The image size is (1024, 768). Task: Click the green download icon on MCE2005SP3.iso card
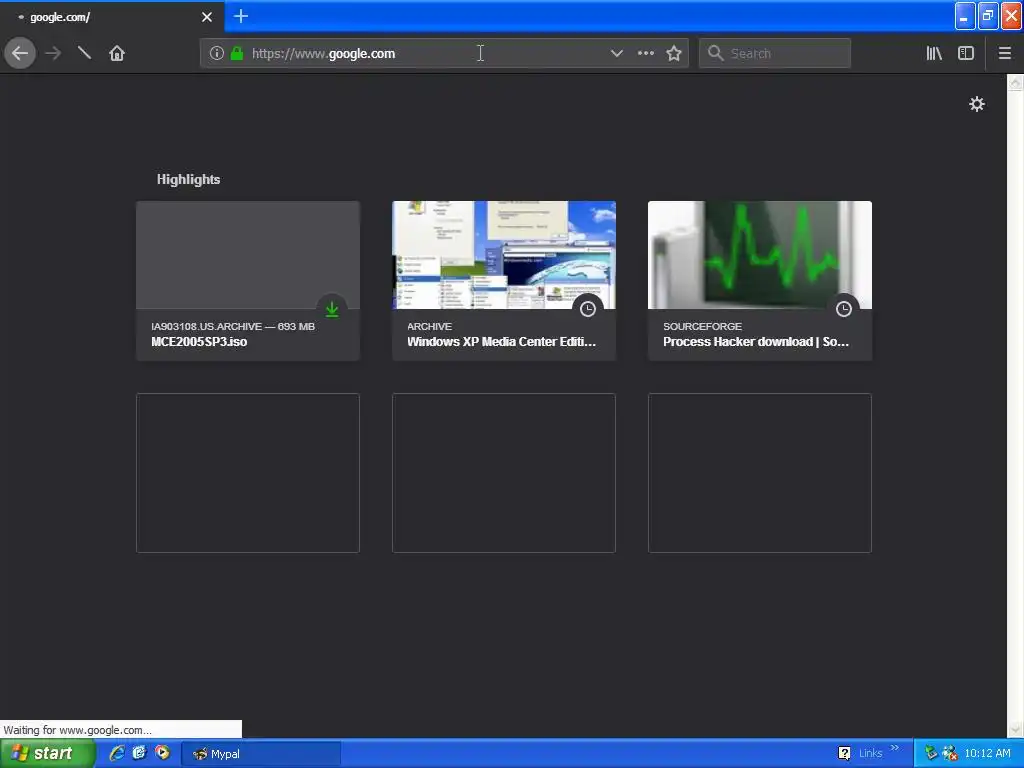(x=332, y=309)
